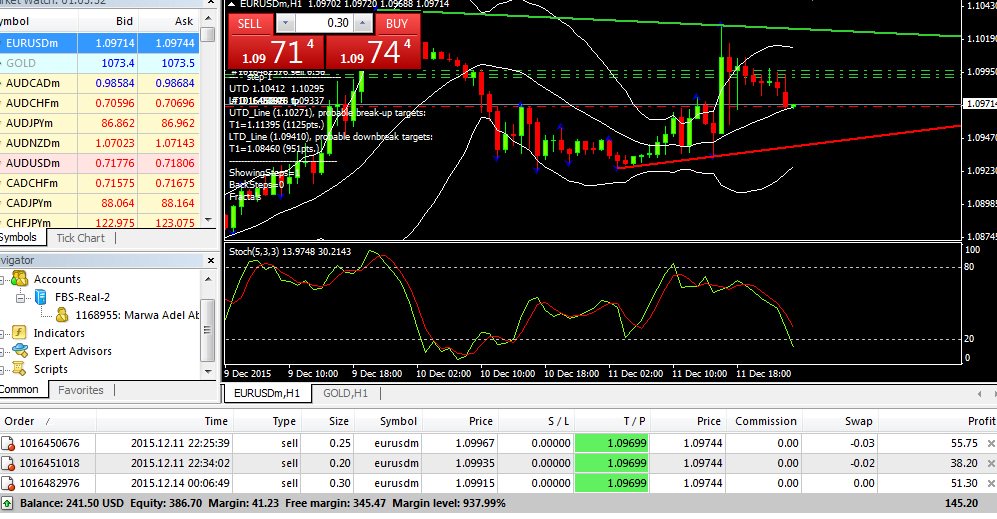The width and height of the screenshot is (997, 519).
Task: Click the Indicators icon in Navigator
Action: coord(20,333)
